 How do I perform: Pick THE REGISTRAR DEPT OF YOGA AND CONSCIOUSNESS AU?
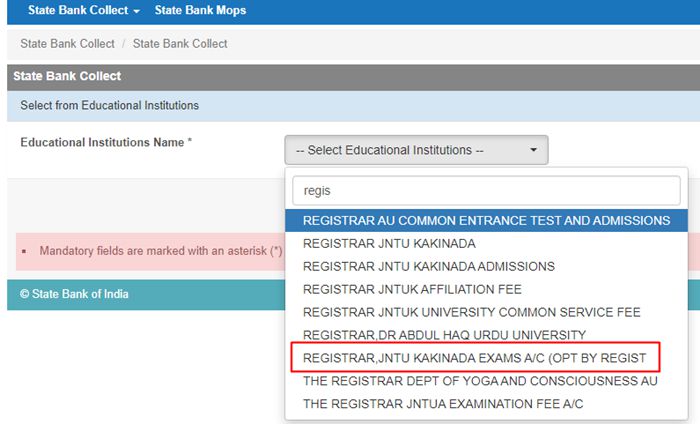487,381
